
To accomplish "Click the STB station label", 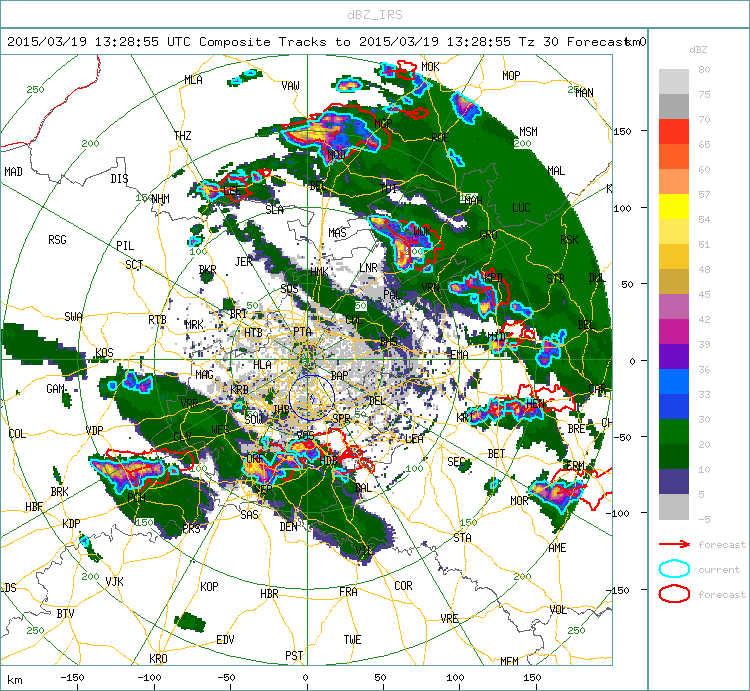I will [555, 279].
